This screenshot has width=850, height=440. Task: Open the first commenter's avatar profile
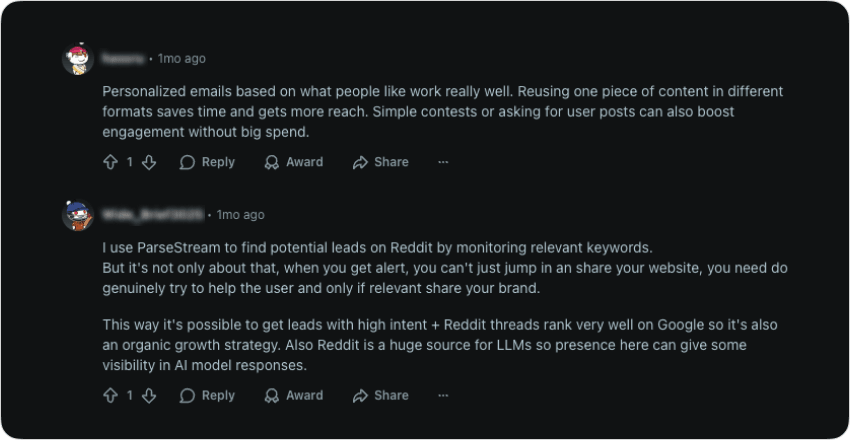point(78,59)
